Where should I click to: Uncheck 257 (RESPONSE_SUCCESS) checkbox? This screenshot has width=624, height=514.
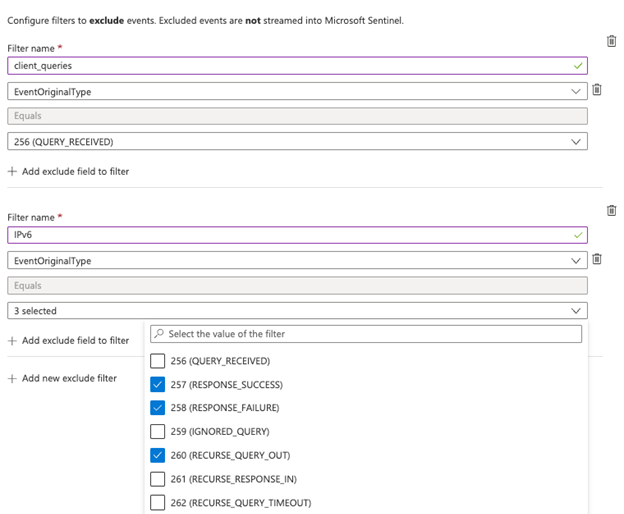157,385
